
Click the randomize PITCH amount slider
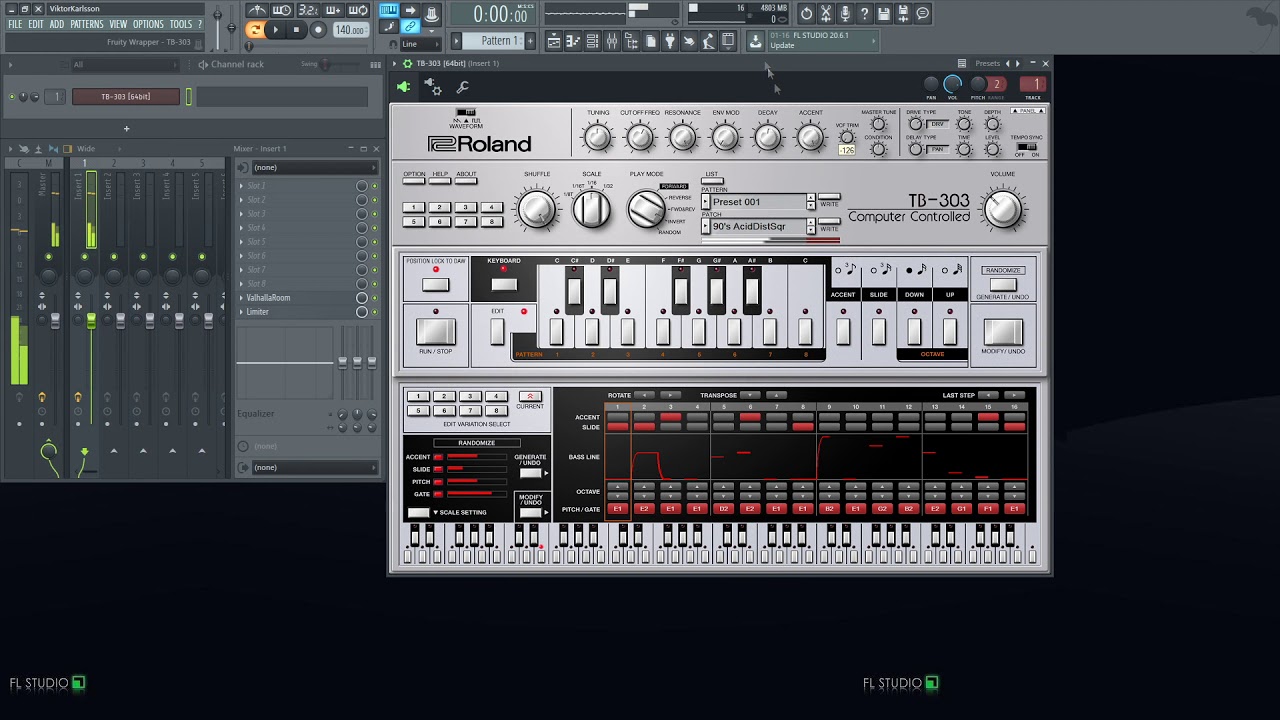click(477, 482)
